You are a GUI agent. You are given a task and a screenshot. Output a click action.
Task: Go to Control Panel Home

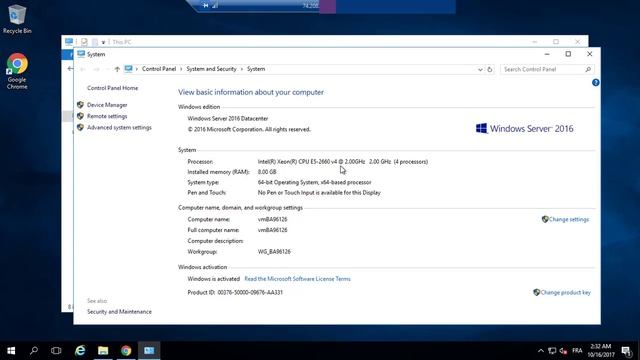[112, 88]
